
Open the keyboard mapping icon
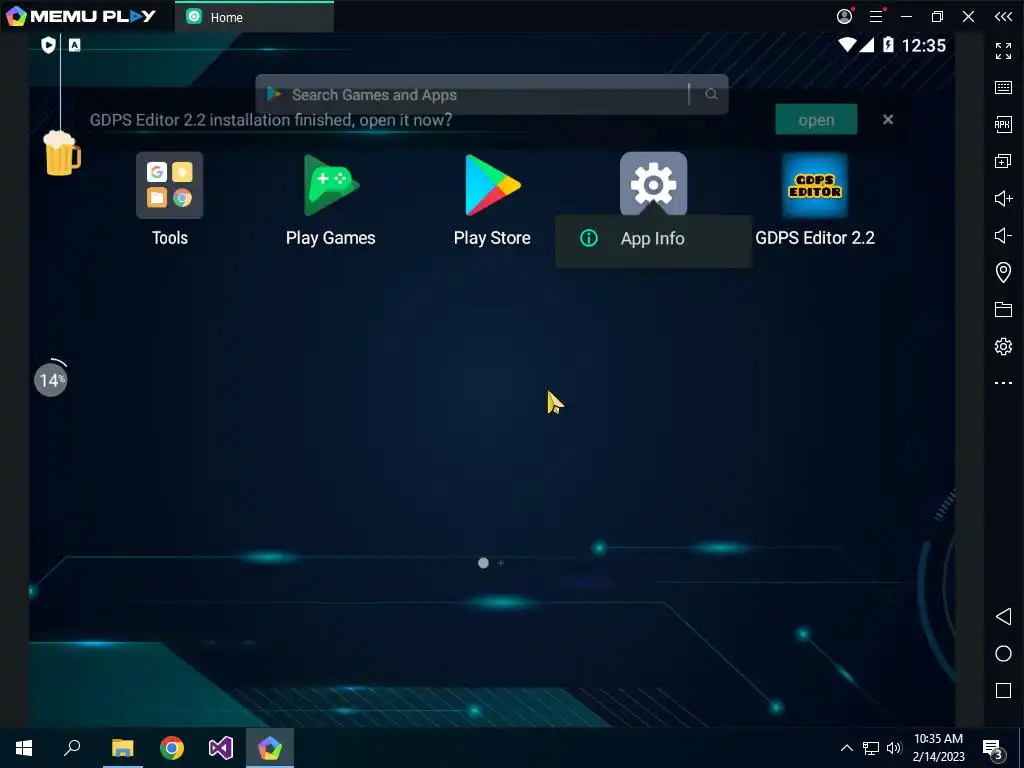tap(1003, 88)
